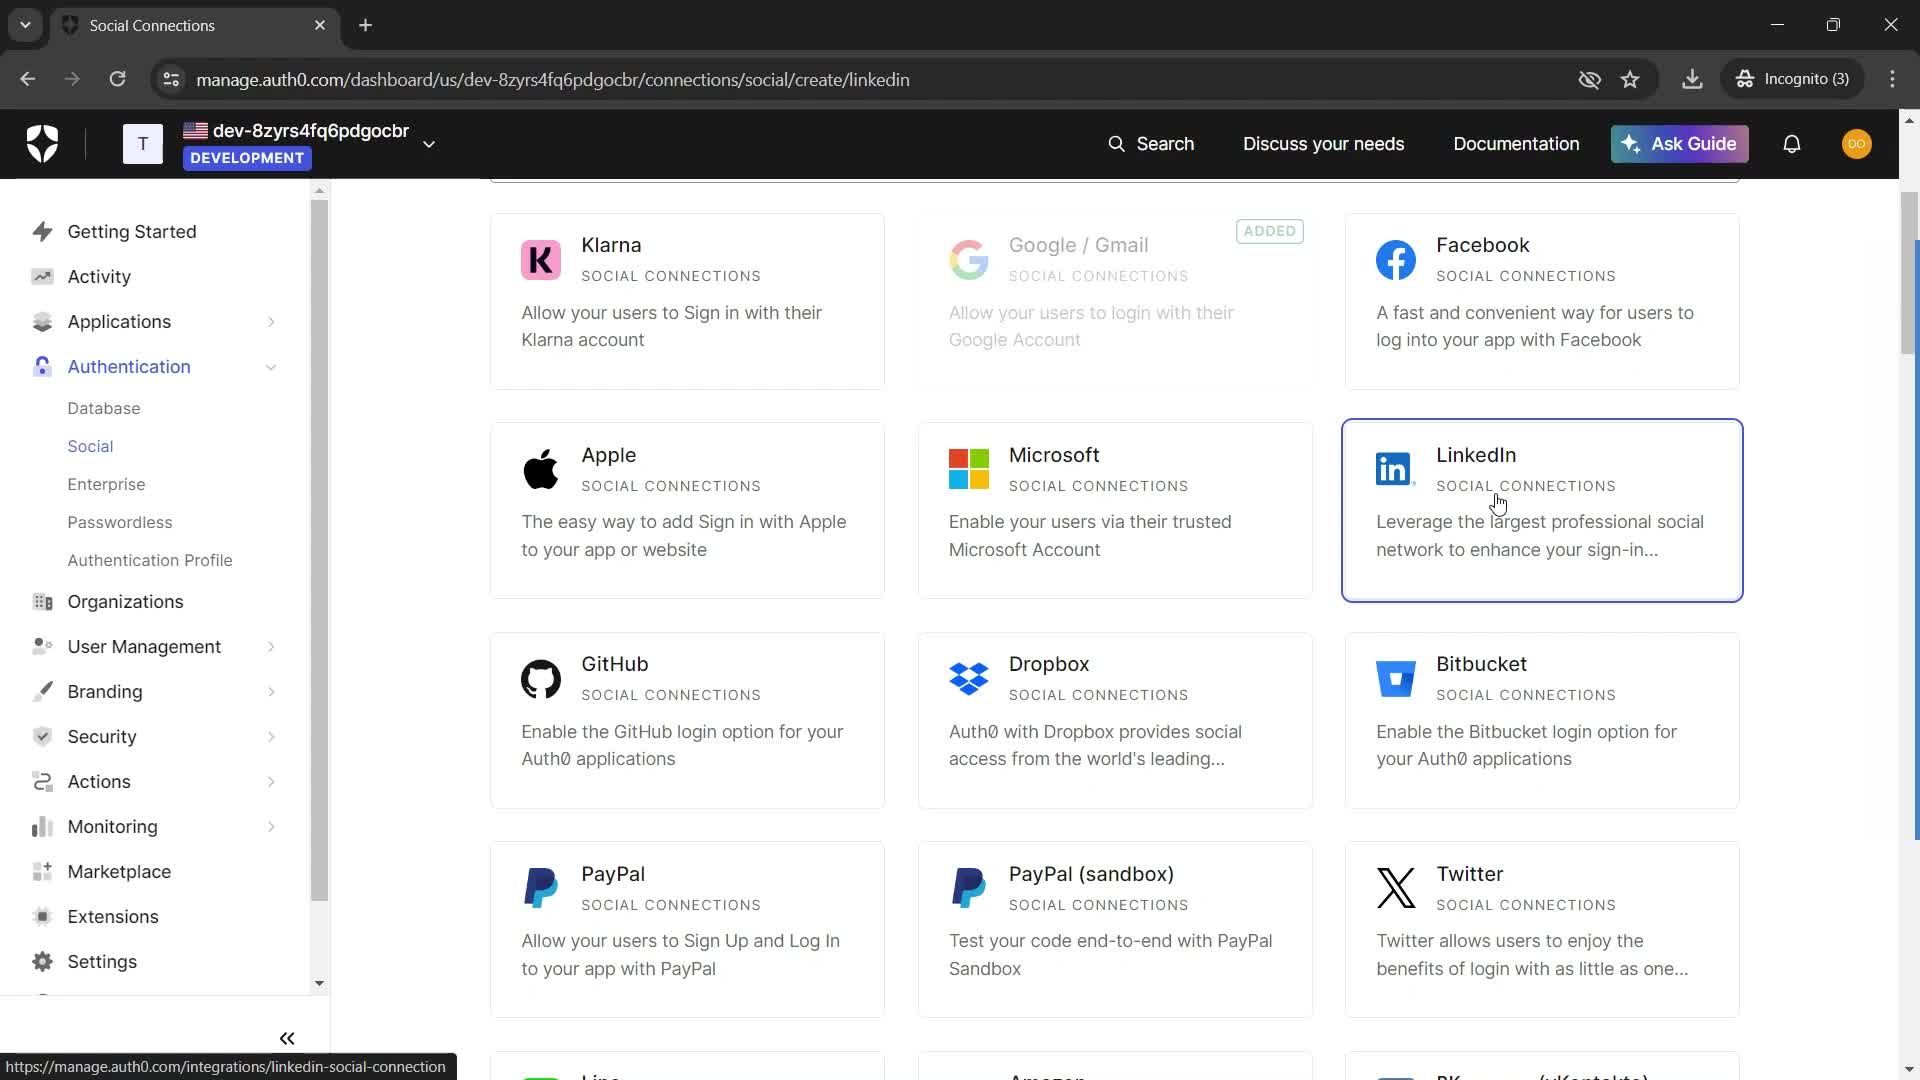Click the Incognito profile indicator
This screenshot has width=1920, height=1080.
pos(1794,80)
